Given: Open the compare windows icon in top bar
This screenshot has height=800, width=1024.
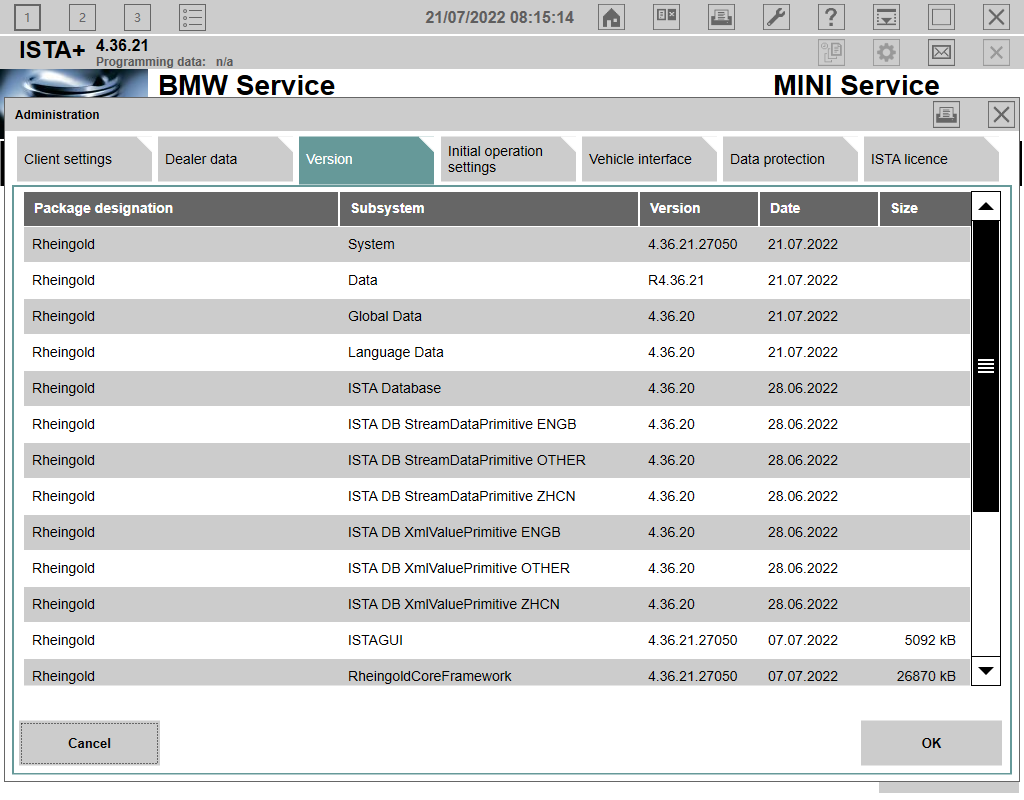Looking at the screenshot, I should click(x=666, y=18).
